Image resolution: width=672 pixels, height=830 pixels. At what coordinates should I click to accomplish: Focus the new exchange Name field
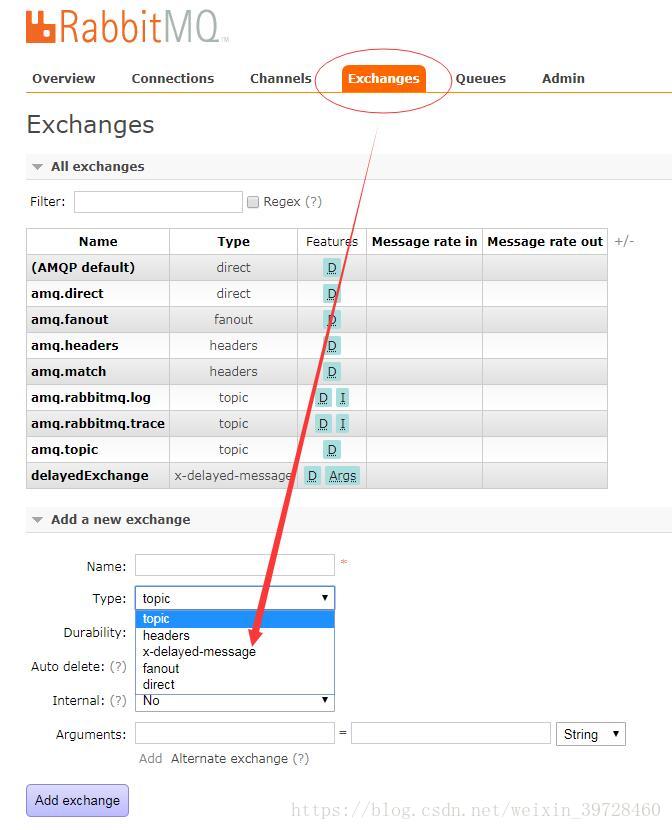[235, 565]
